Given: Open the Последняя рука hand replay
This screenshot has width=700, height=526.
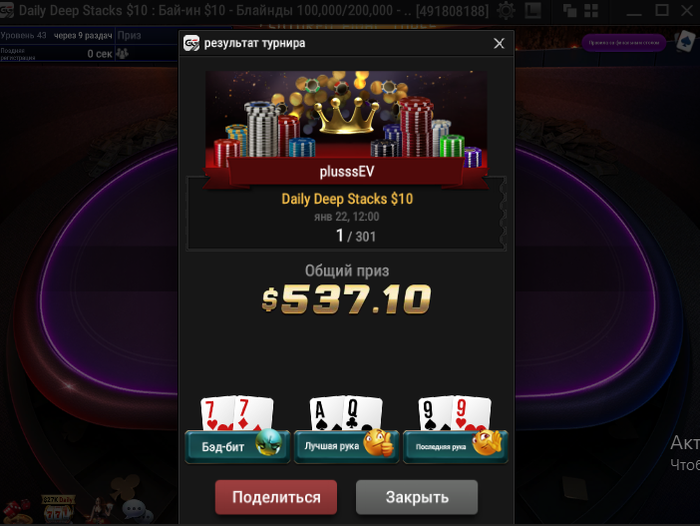Looking at the screenshot, I should point(455,446).
